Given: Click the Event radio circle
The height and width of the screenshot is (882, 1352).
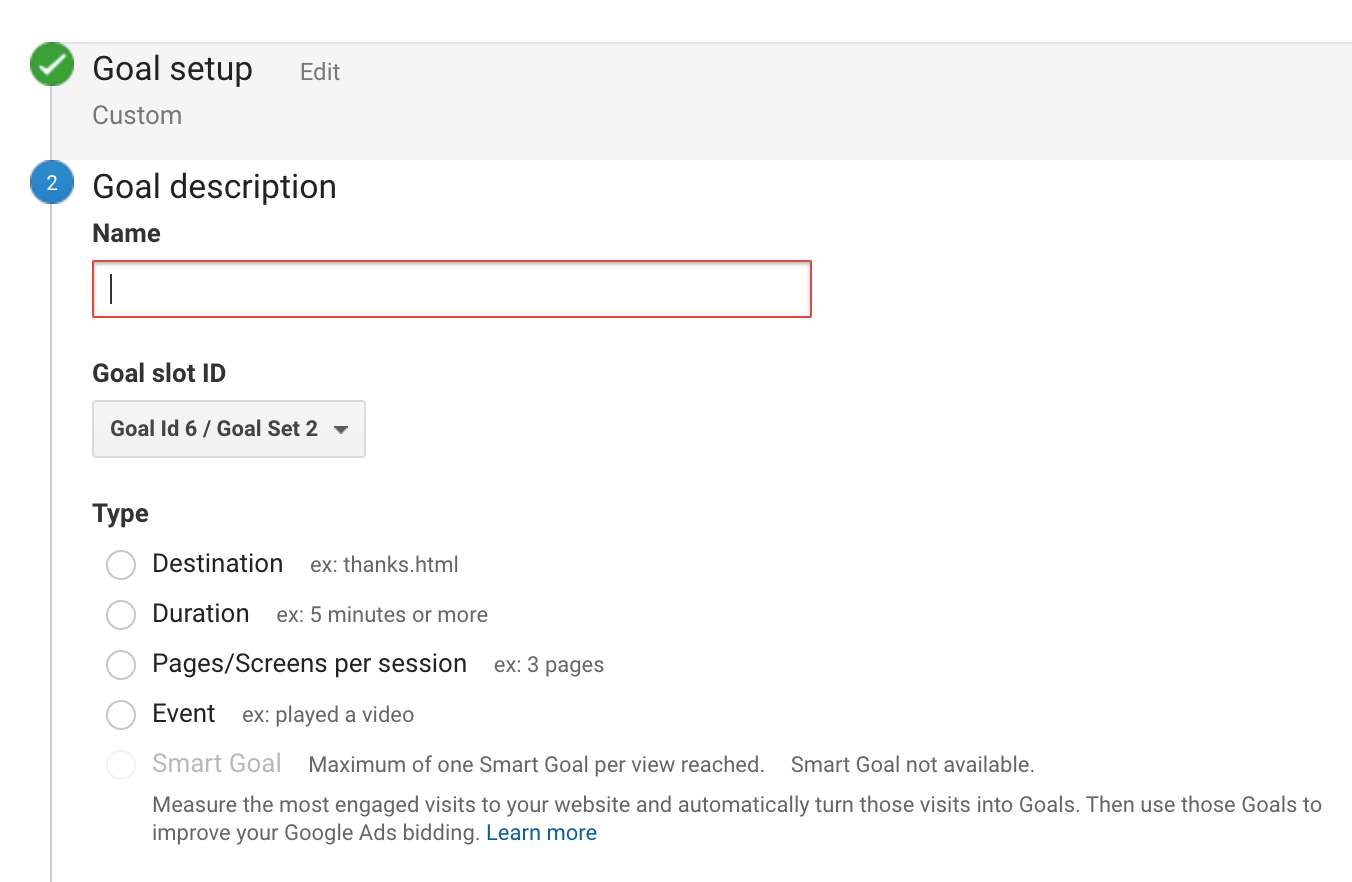Looking at the screenshot, I should click(120, 714).
